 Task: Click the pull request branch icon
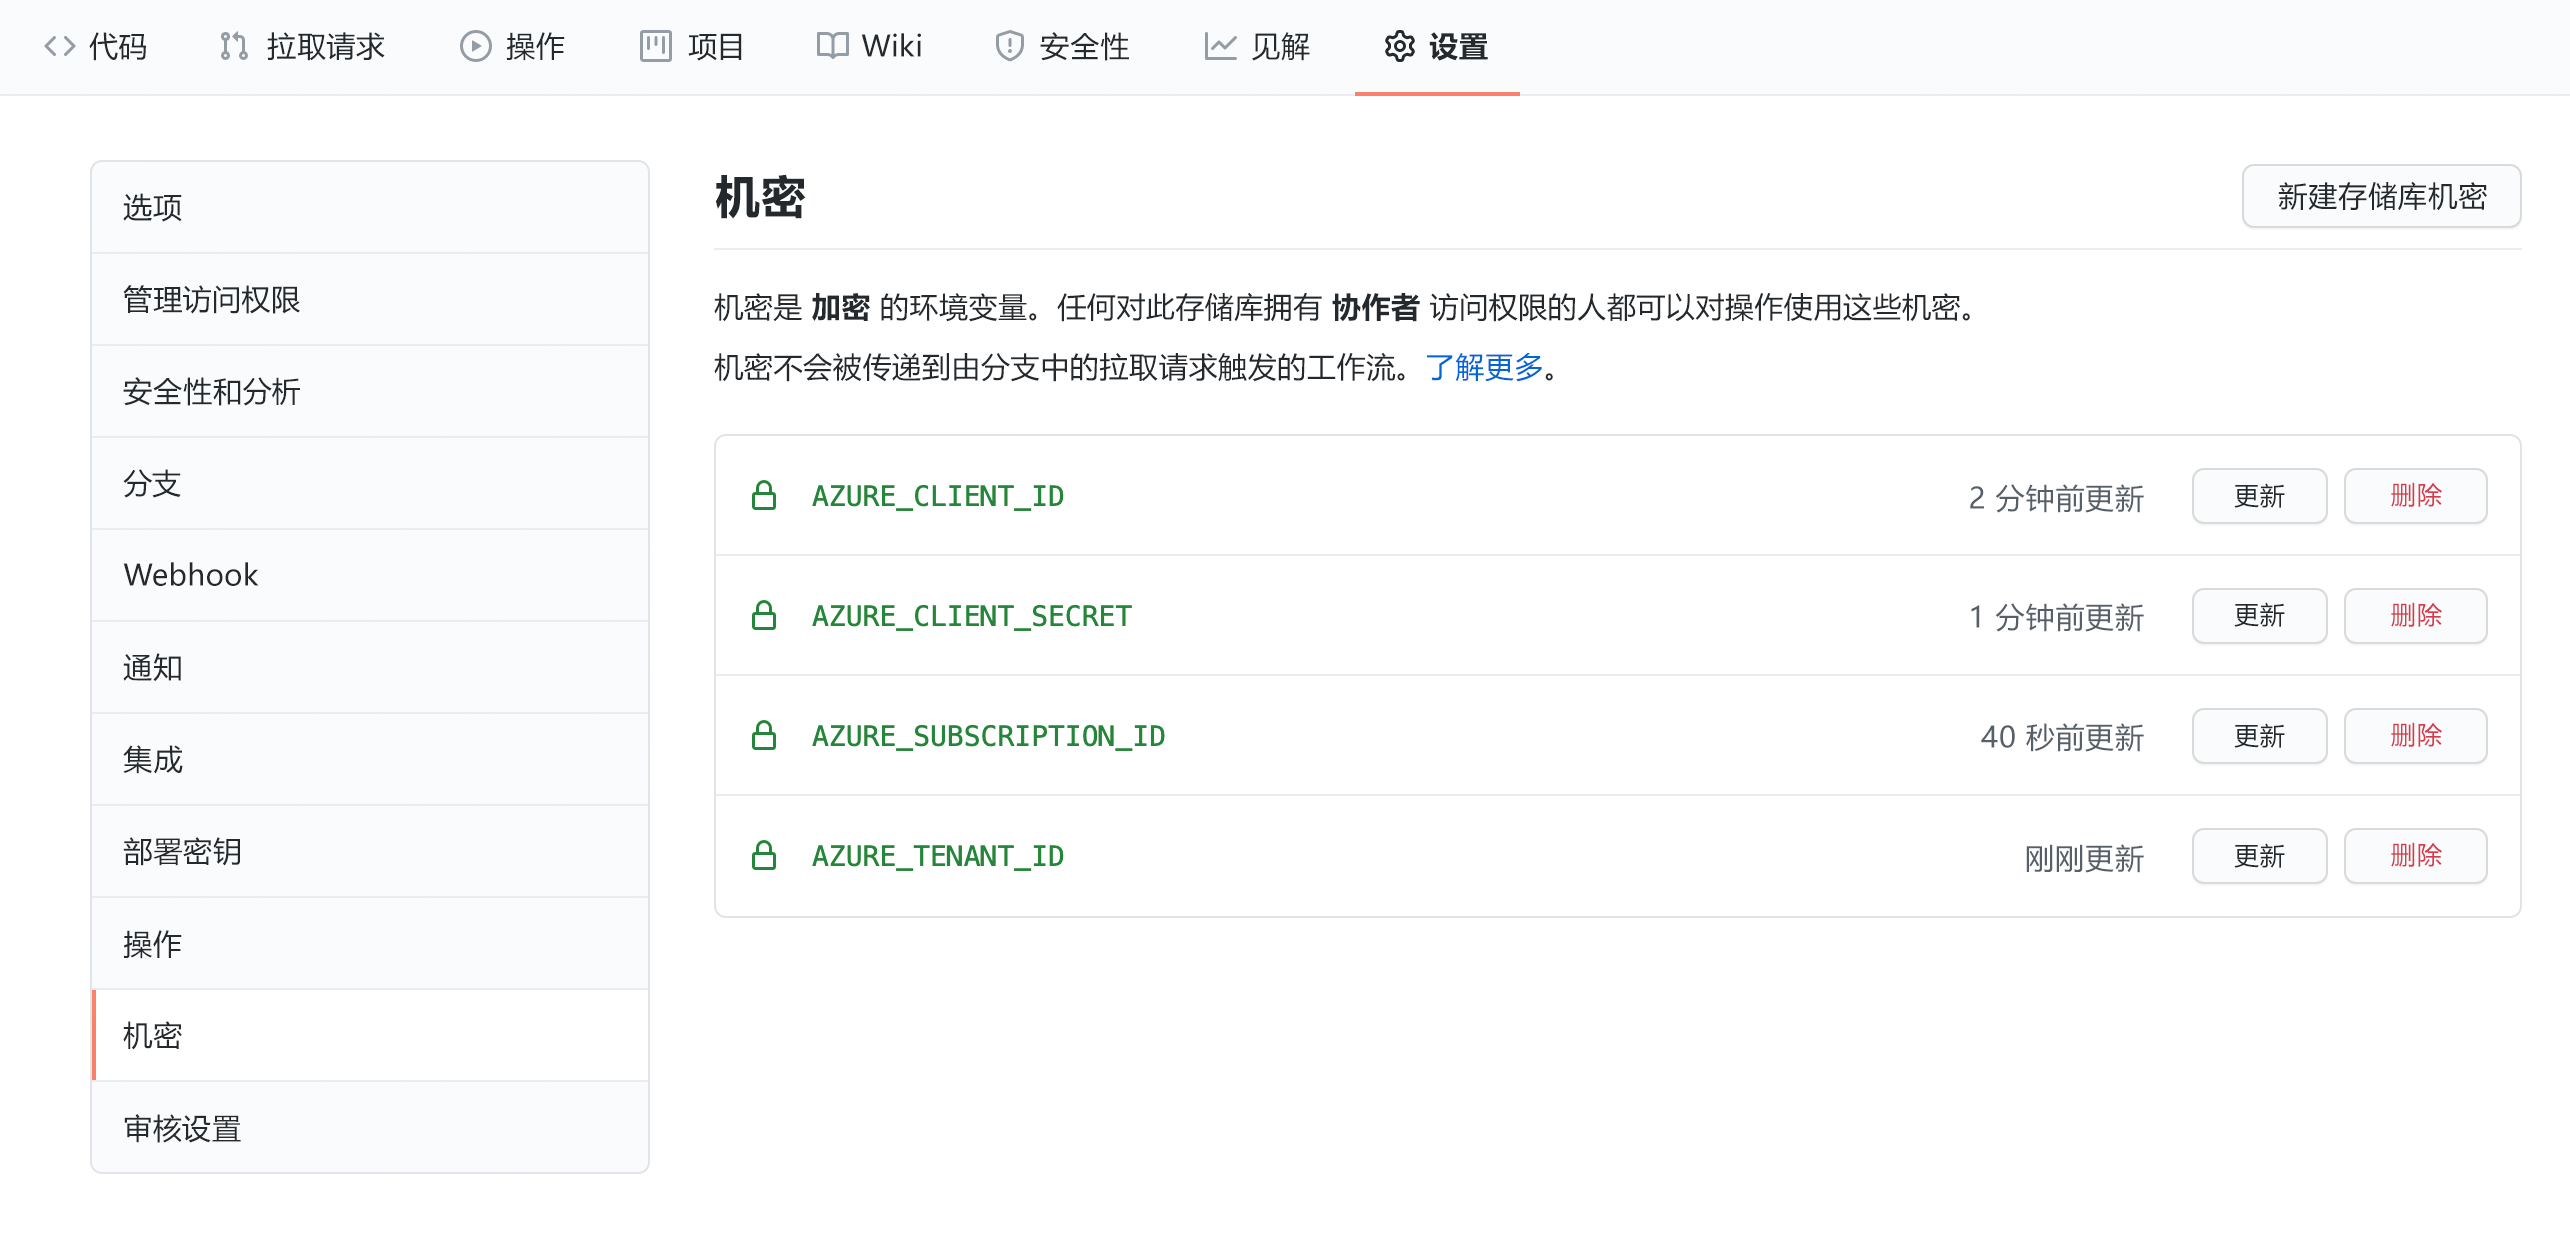232,46
